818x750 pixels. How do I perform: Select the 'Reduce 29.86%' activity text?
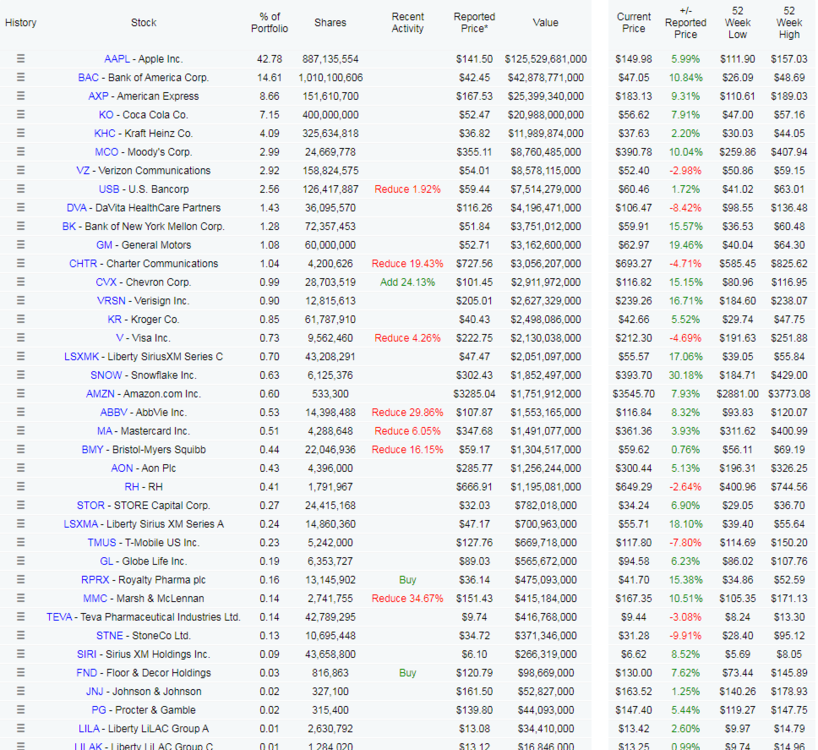[x=407, y=413]
